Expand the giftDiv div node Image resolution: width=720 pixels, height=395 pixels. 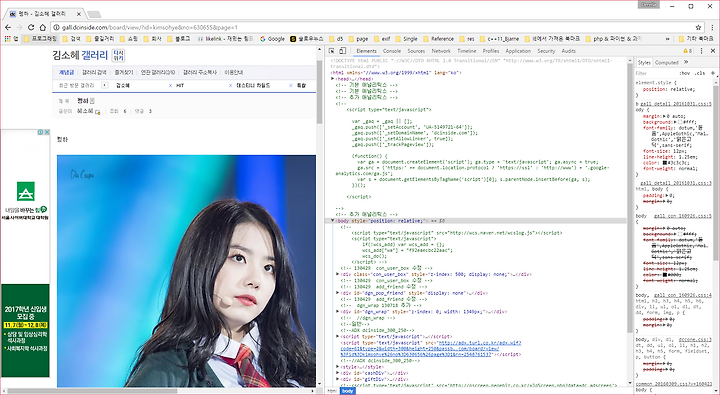coord(338,379)
